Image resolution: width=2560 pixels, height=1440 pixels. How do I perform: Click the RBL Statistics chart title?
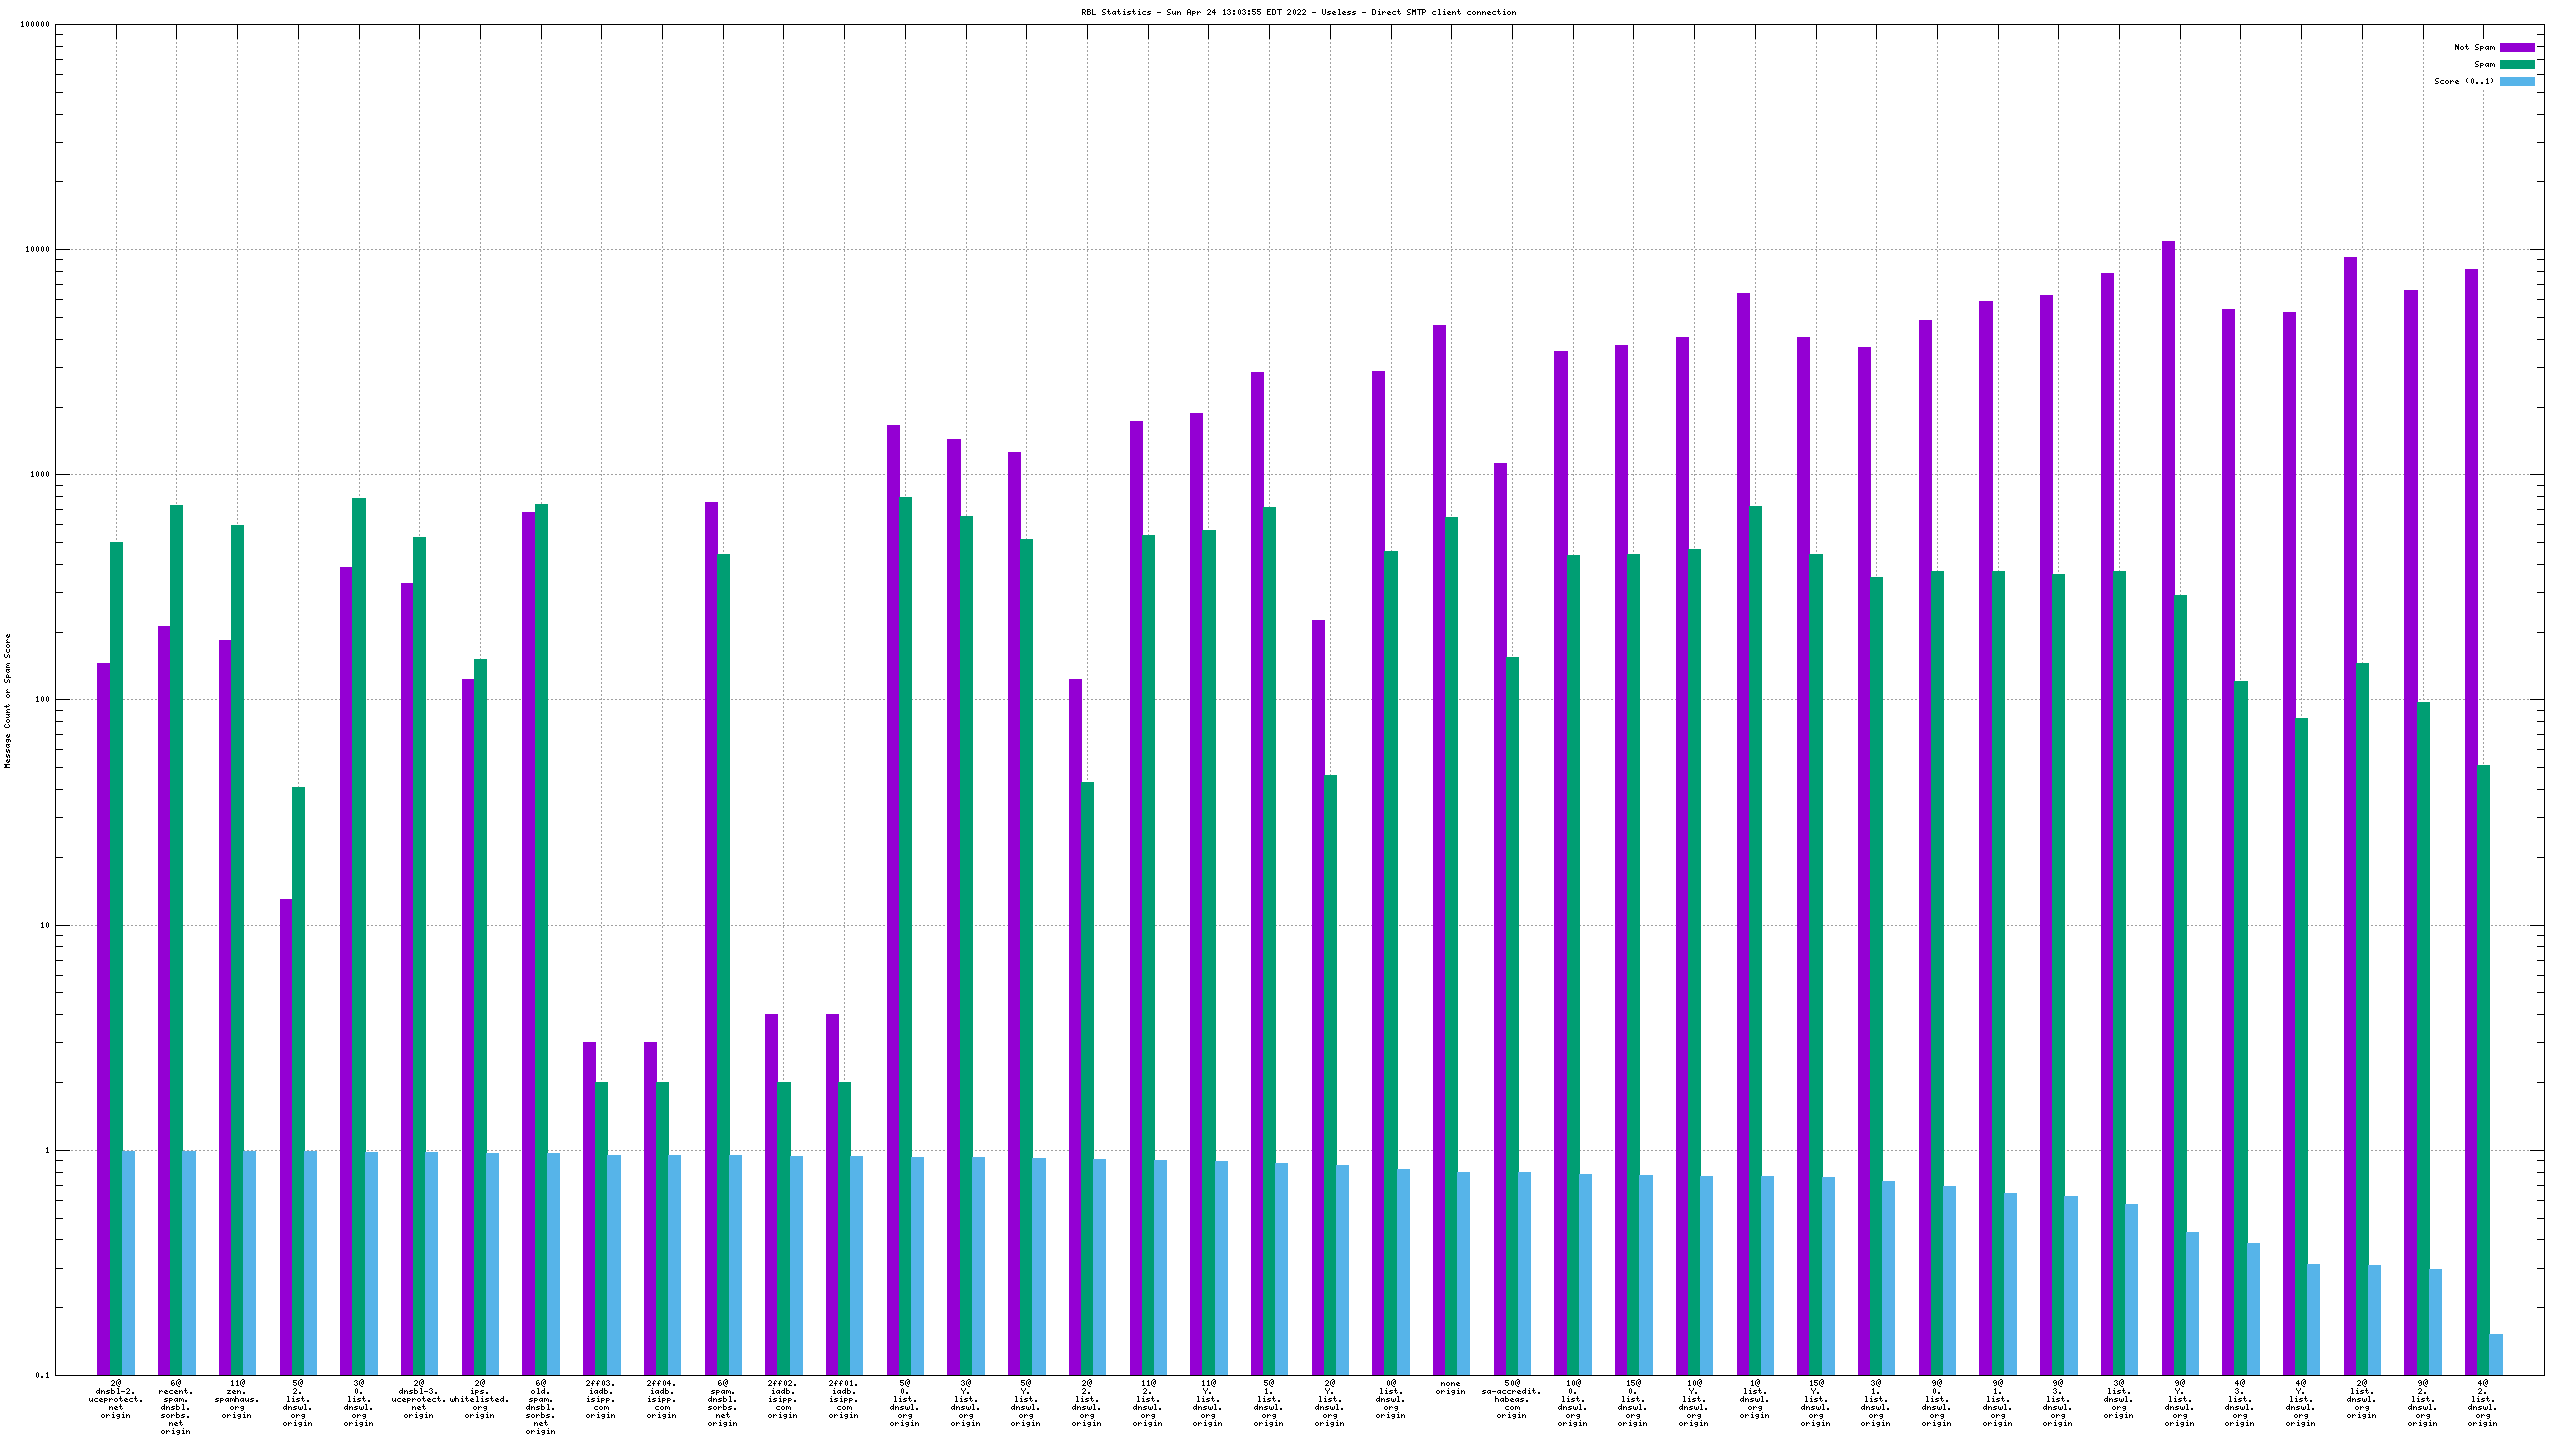(x=1298, y=12)
